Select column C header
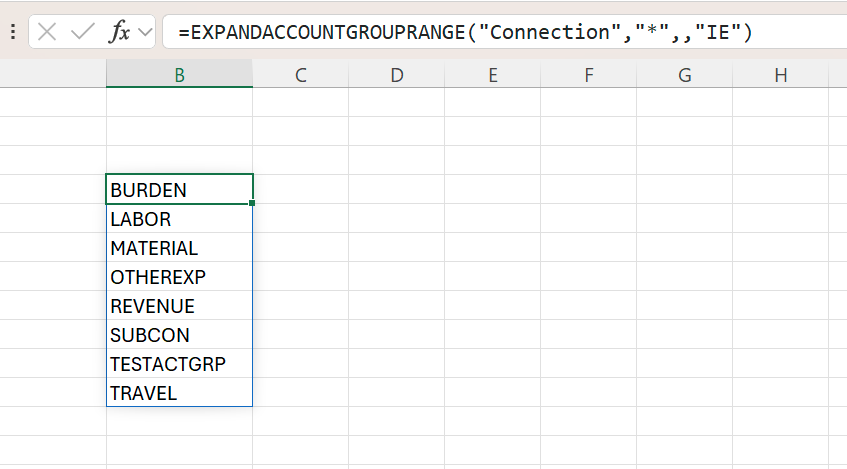 click(301, 75)
